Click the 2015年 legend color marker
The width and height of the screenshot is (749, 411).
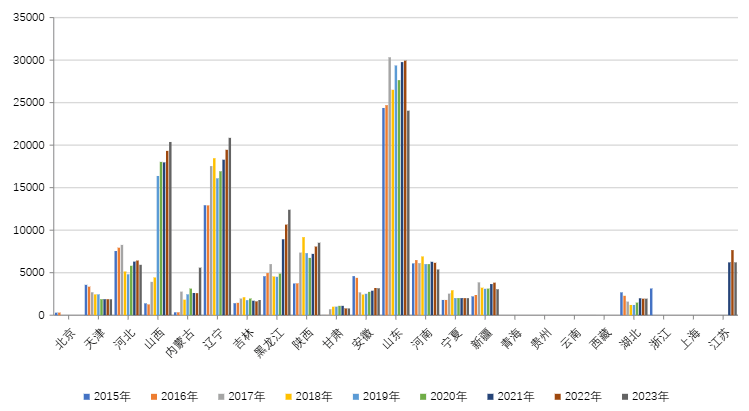tap(86, 397)
